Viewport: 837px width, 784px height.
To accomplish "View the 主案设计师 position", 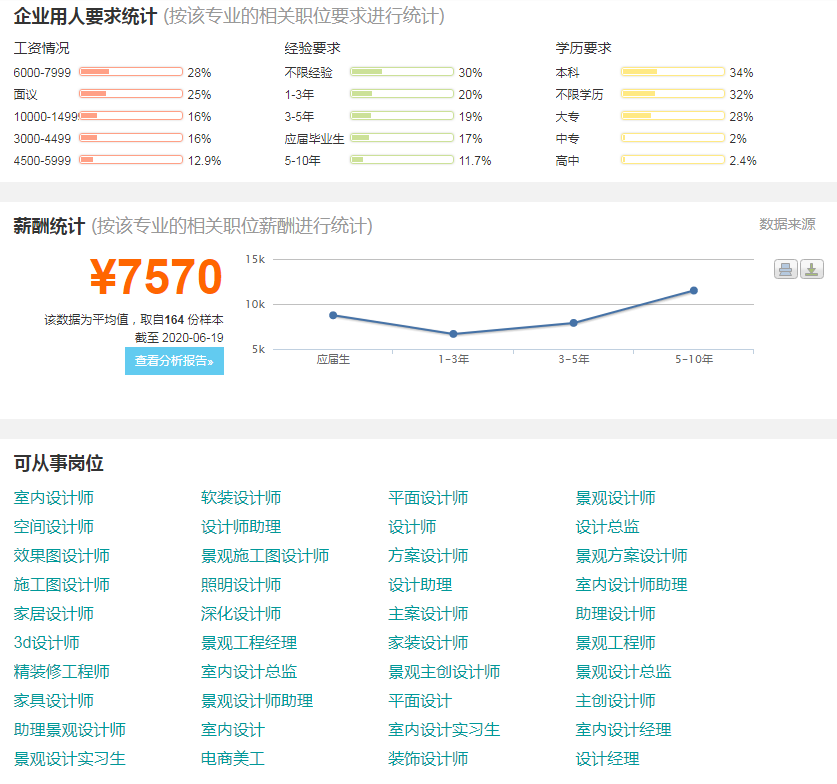I will point(428,613).
